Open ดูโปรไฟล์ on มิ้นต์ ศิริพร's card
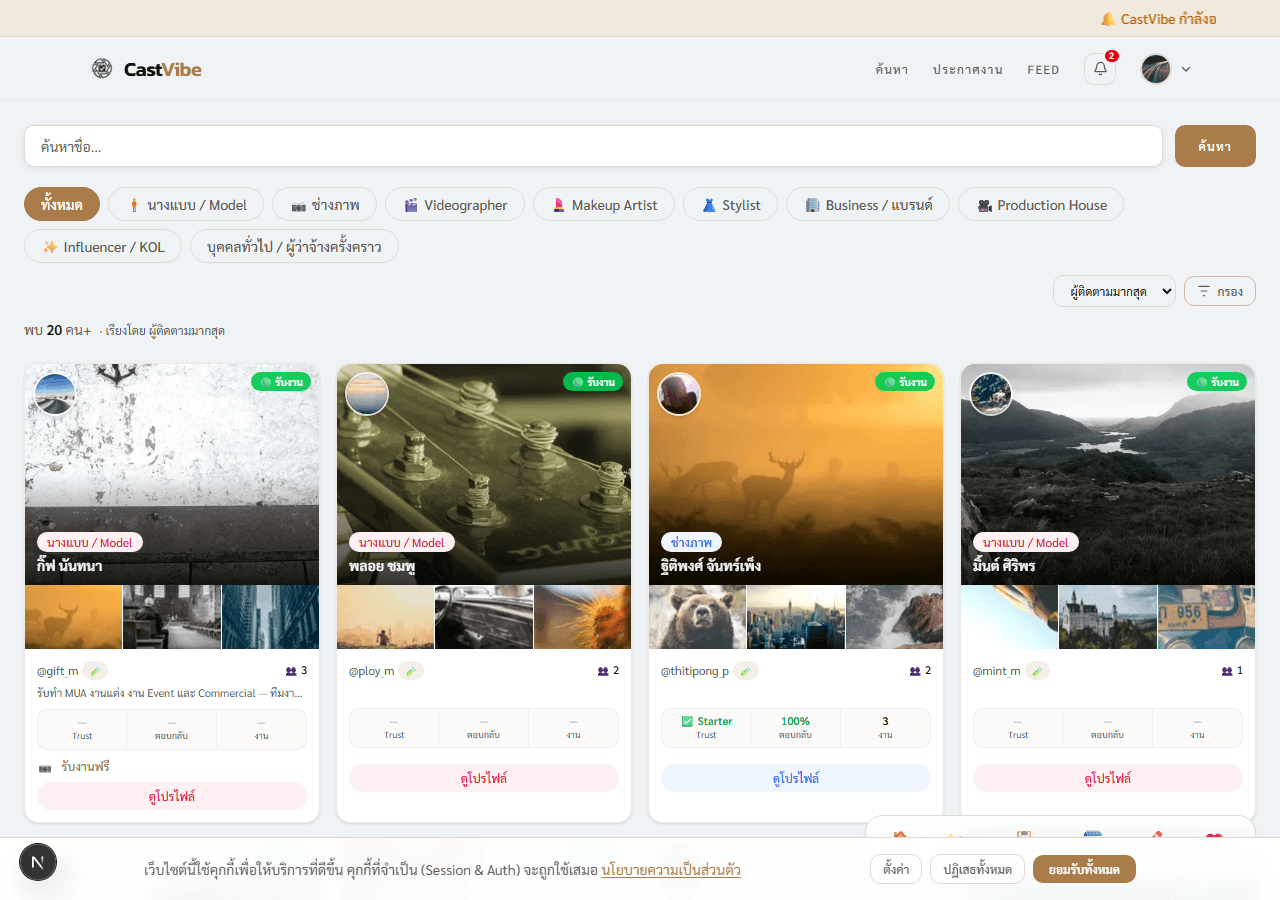The width and height of the screenshot is (1280, 900). [x=1108, y=778]
